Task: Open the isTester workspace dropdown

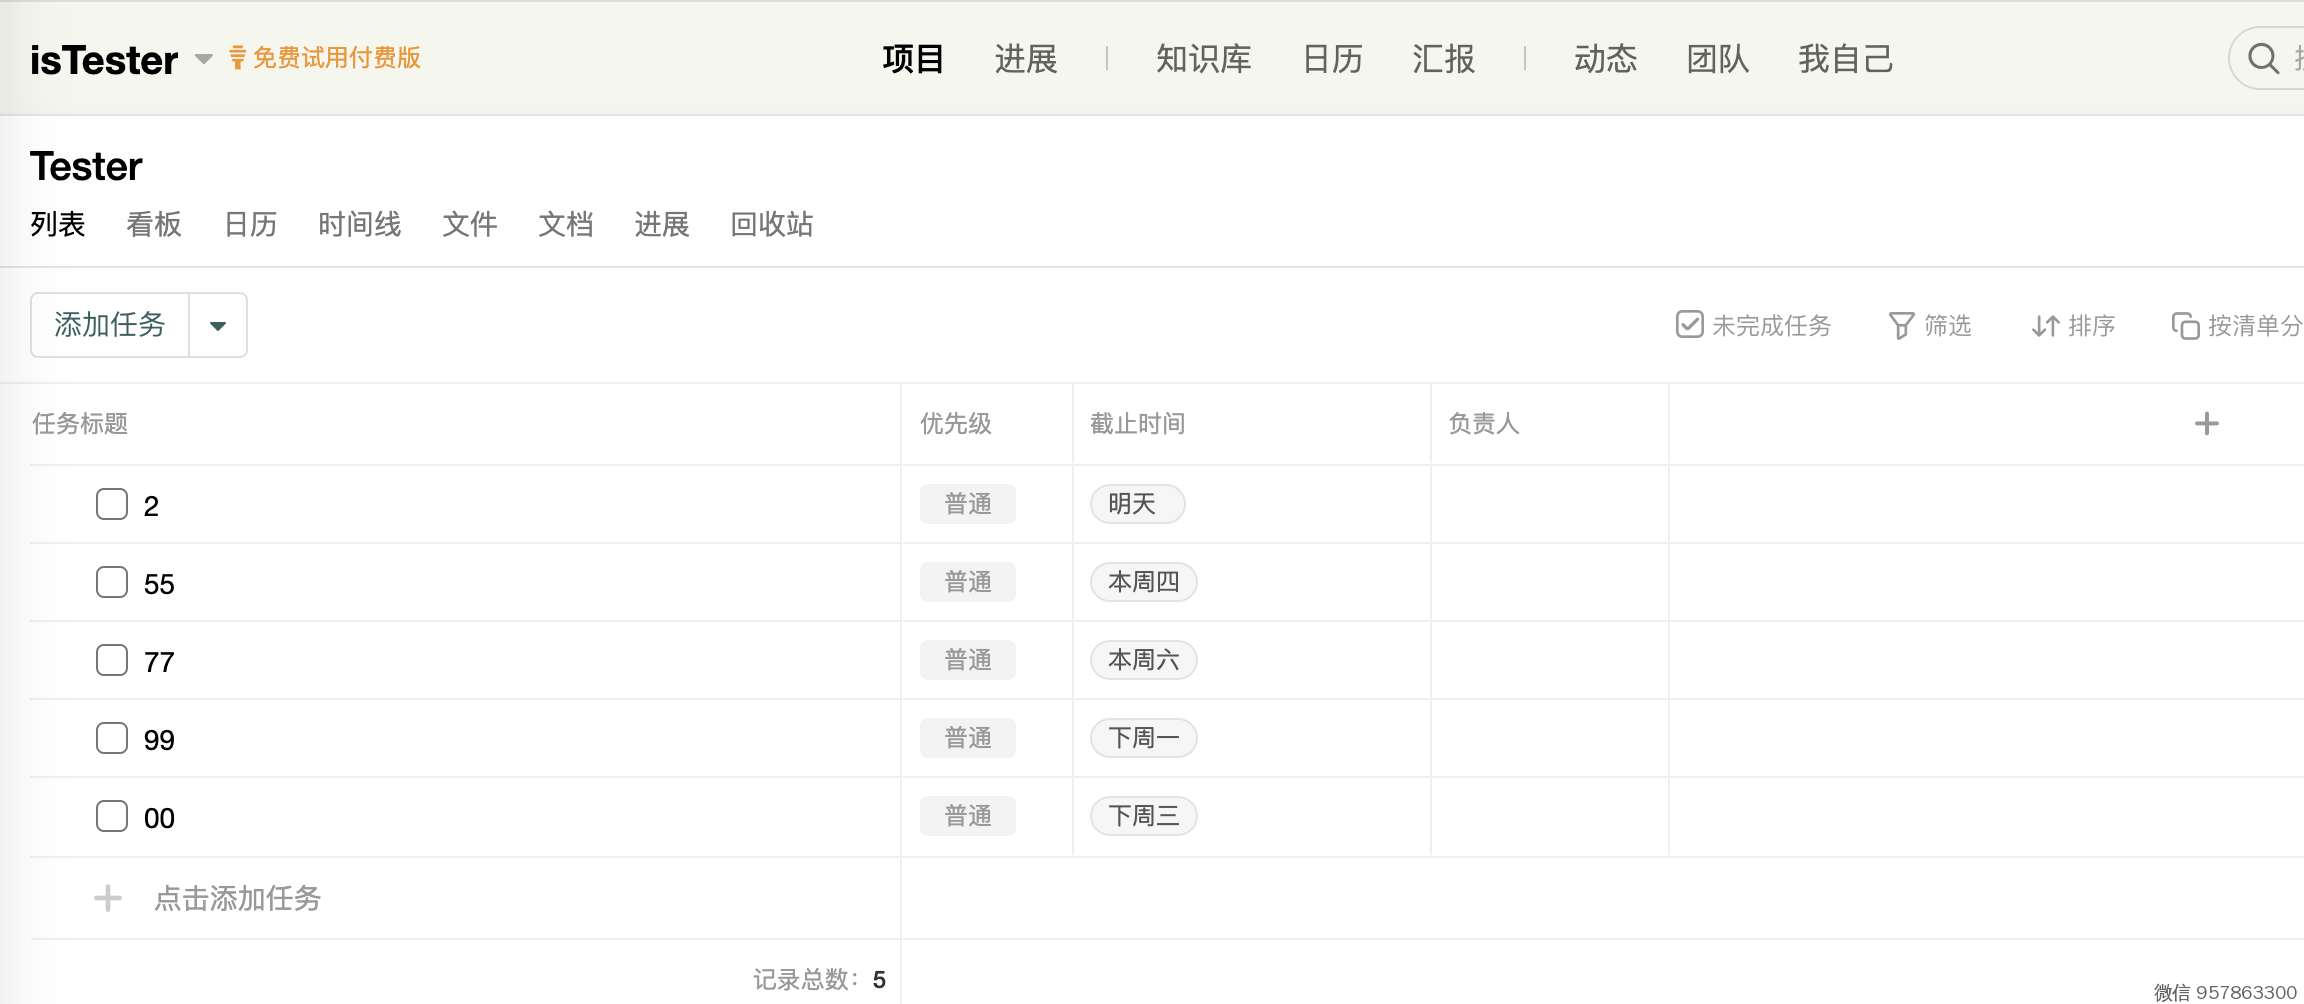Action: tap(204, 59)
